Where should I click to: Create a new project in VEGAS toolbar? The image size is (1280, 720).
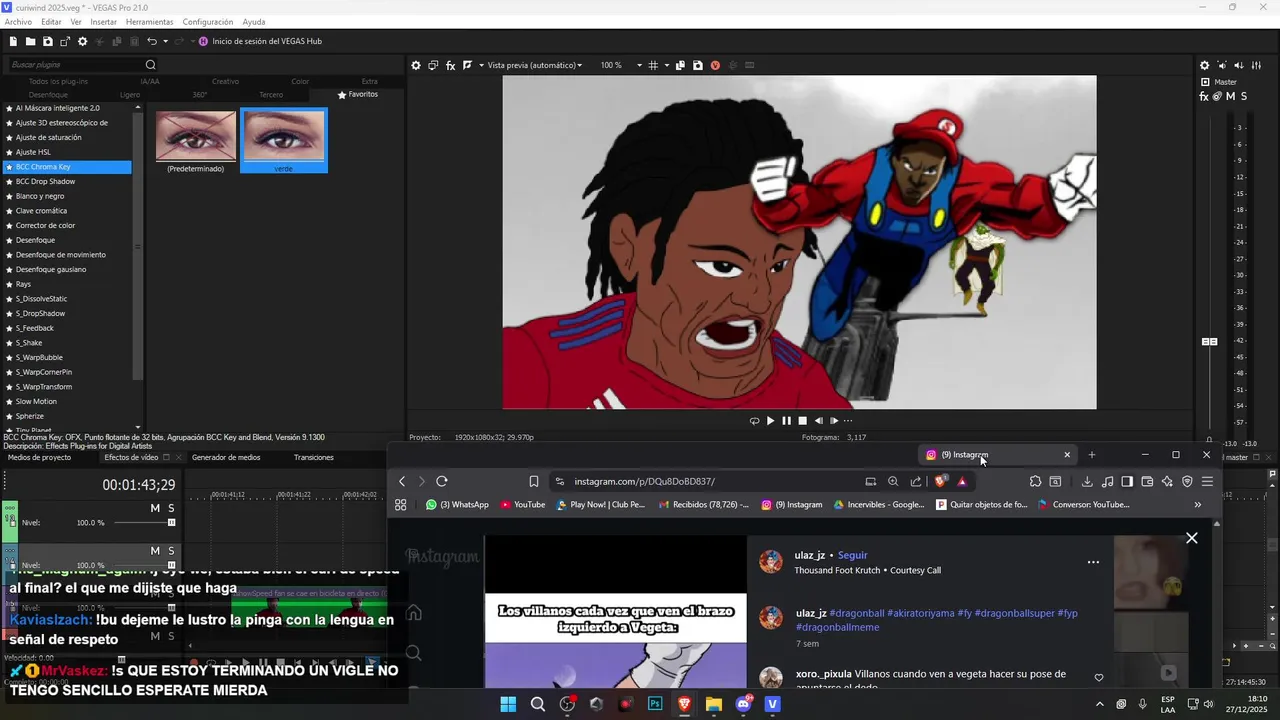click(13, 41)
